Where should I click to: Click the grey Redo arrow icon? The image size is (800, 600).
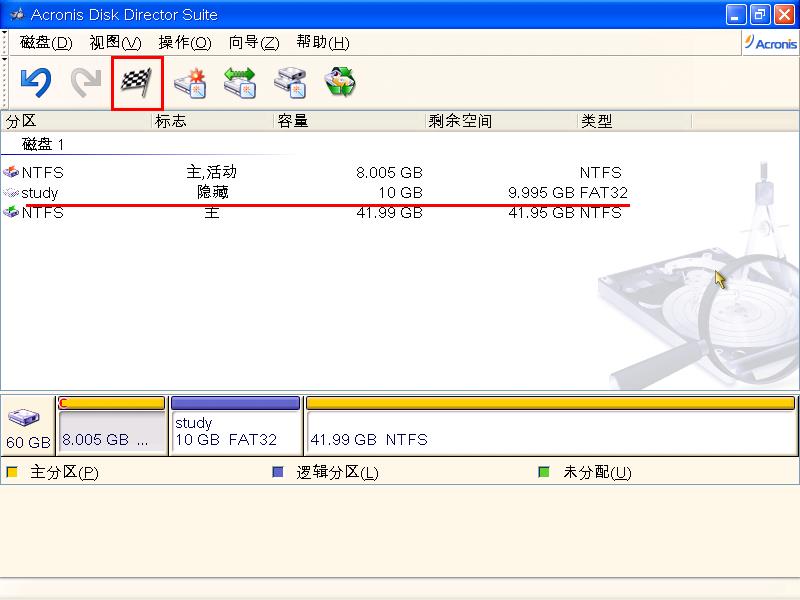pos(86,82)
